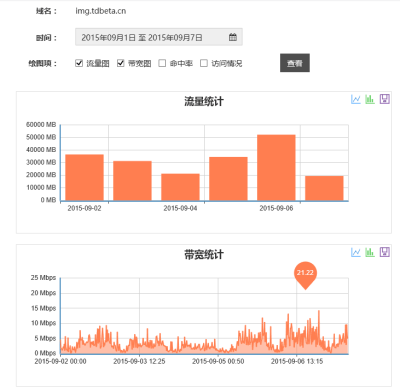Click the 带宽统计 chart title
The height and width of the screenshot is (392, 400).
coord(204,255)
